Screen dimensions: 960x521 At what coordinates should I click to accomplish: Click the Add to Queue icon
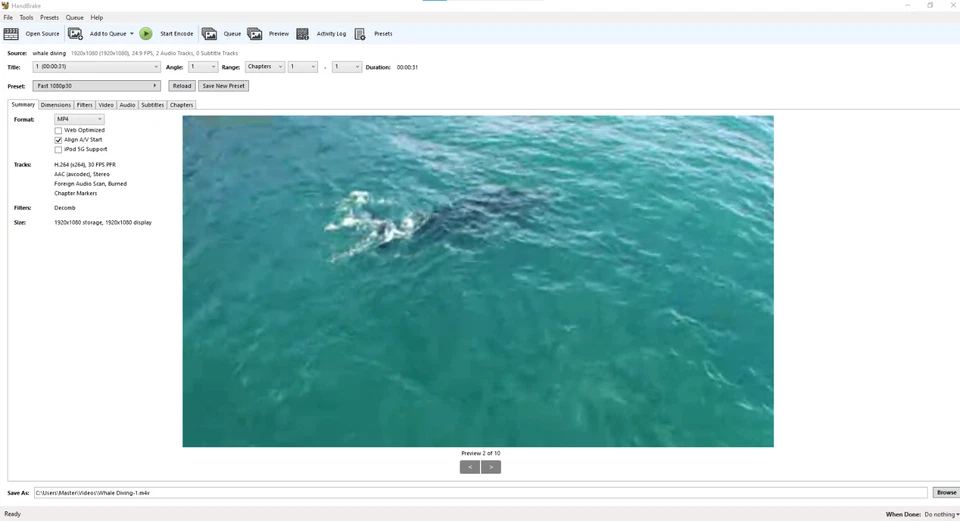(75, 34)
